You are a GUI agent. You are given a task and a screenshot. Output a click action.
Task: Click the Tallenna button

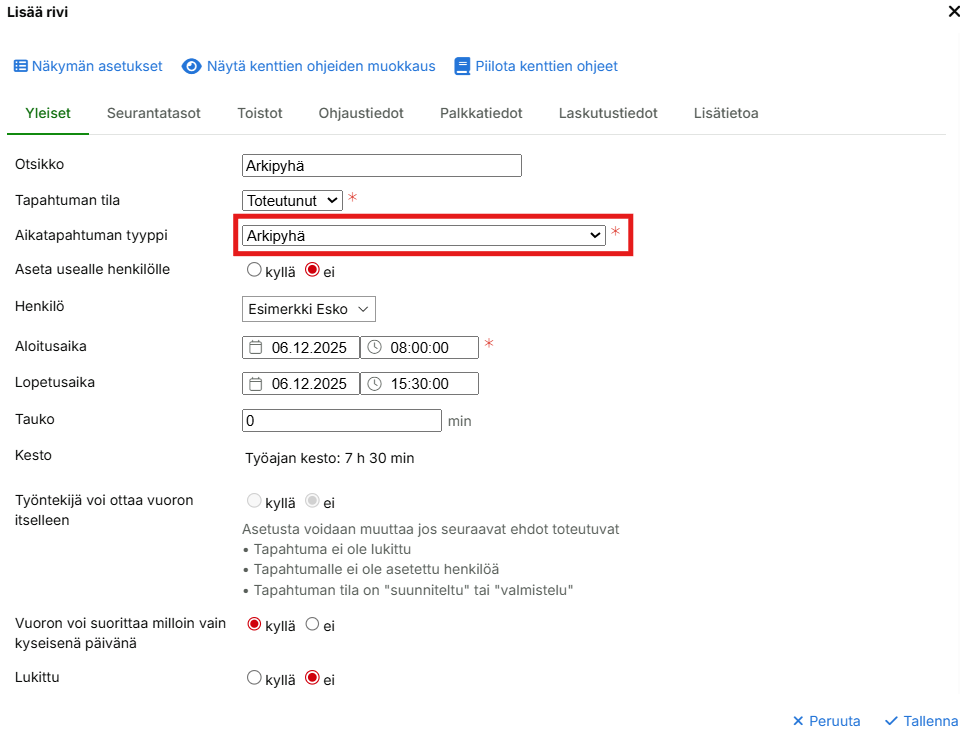point(921,721)
